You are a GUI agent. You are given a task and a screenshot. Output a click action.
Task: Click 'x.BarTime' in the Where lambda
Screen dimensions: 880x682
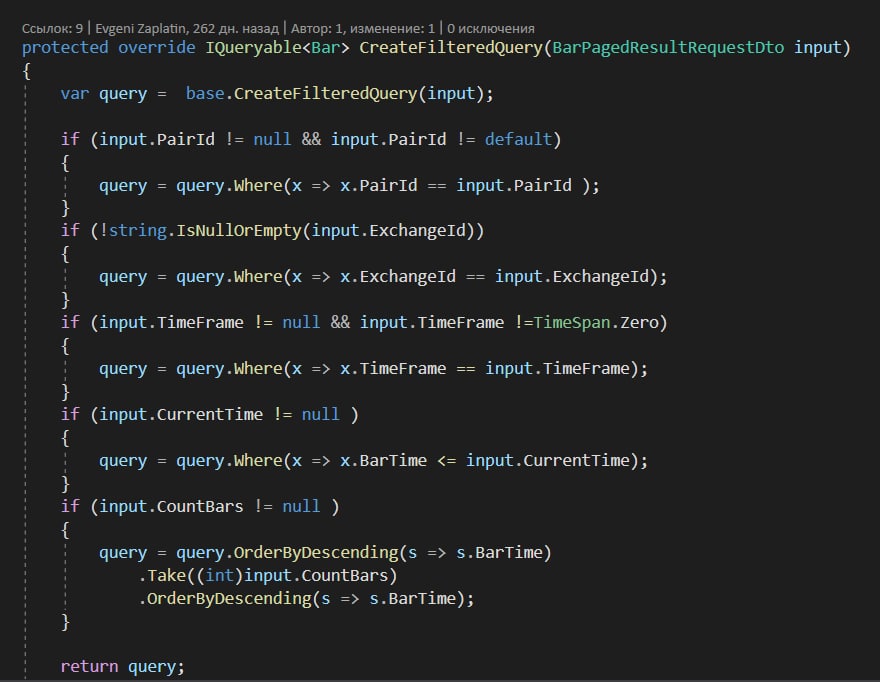[x=383, y=461]
